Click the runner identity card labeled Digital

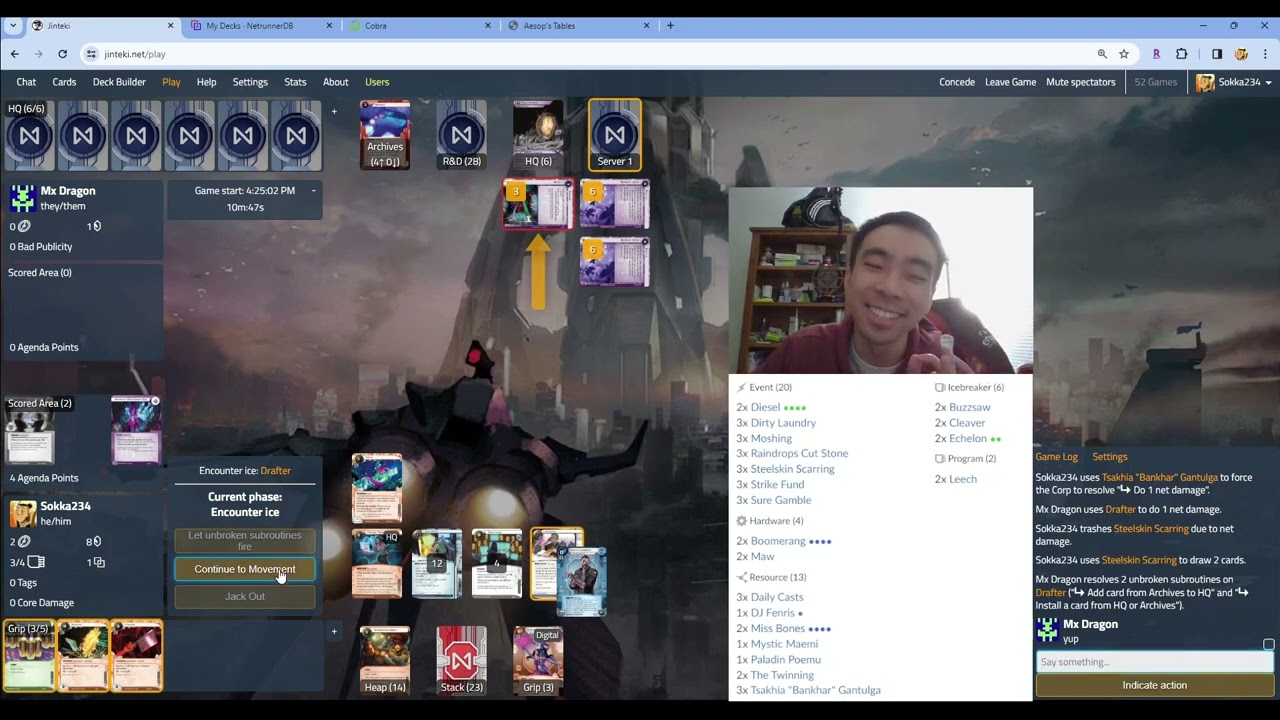[538, 660]
